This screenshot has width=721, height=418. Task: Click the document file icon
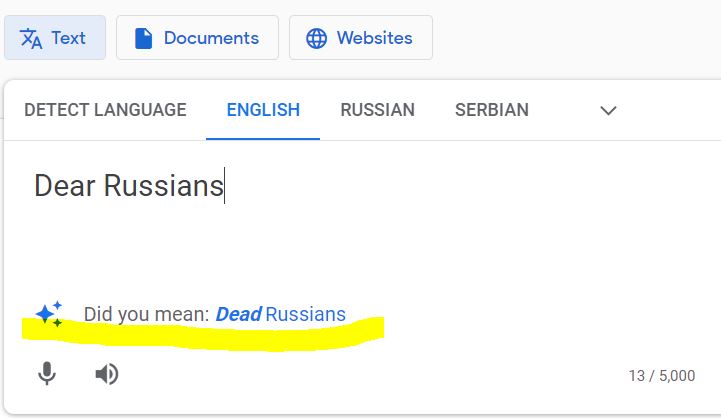tap(143, 38)
